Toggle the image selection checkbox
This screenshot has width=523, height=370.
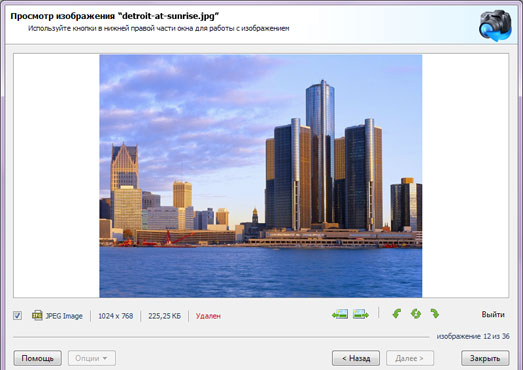[17, 316]
